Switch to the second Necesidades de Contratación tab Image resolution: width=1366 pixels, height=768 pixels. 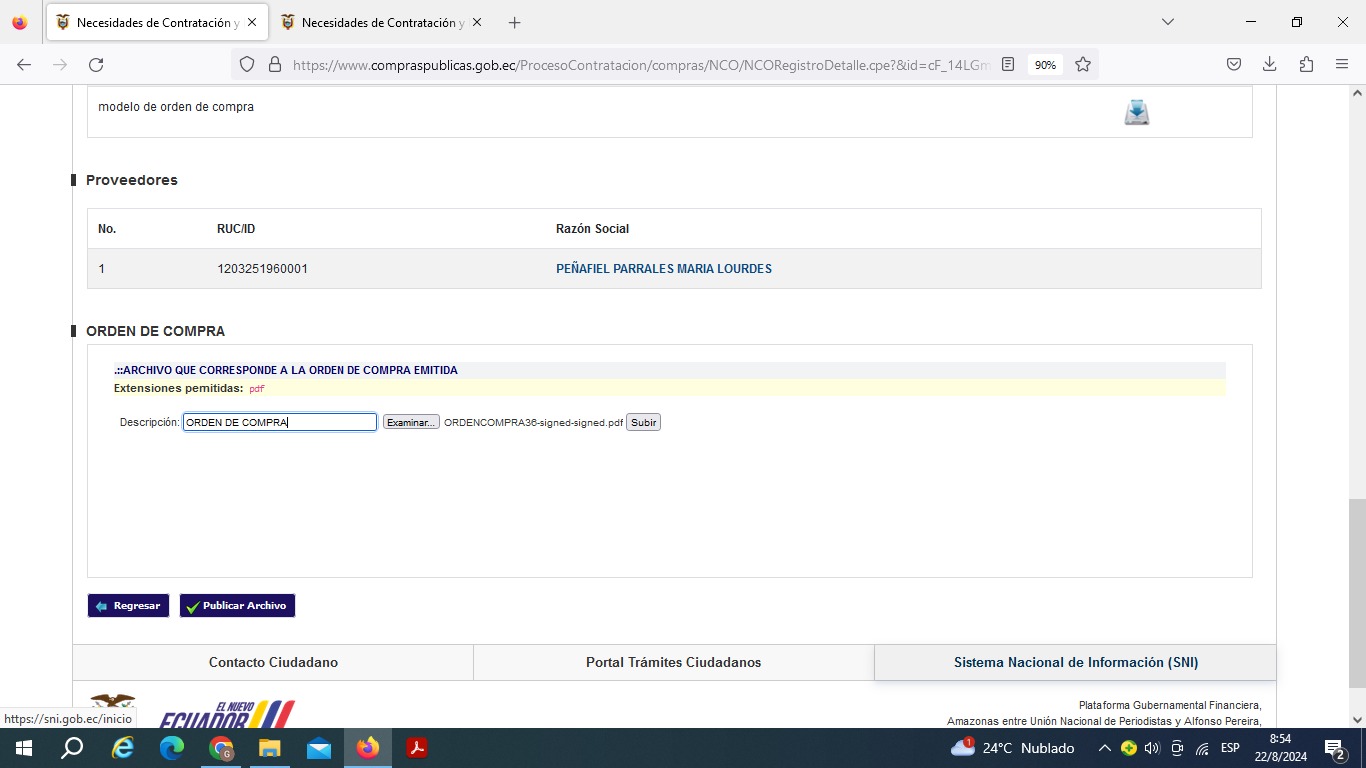click(372, 22)
